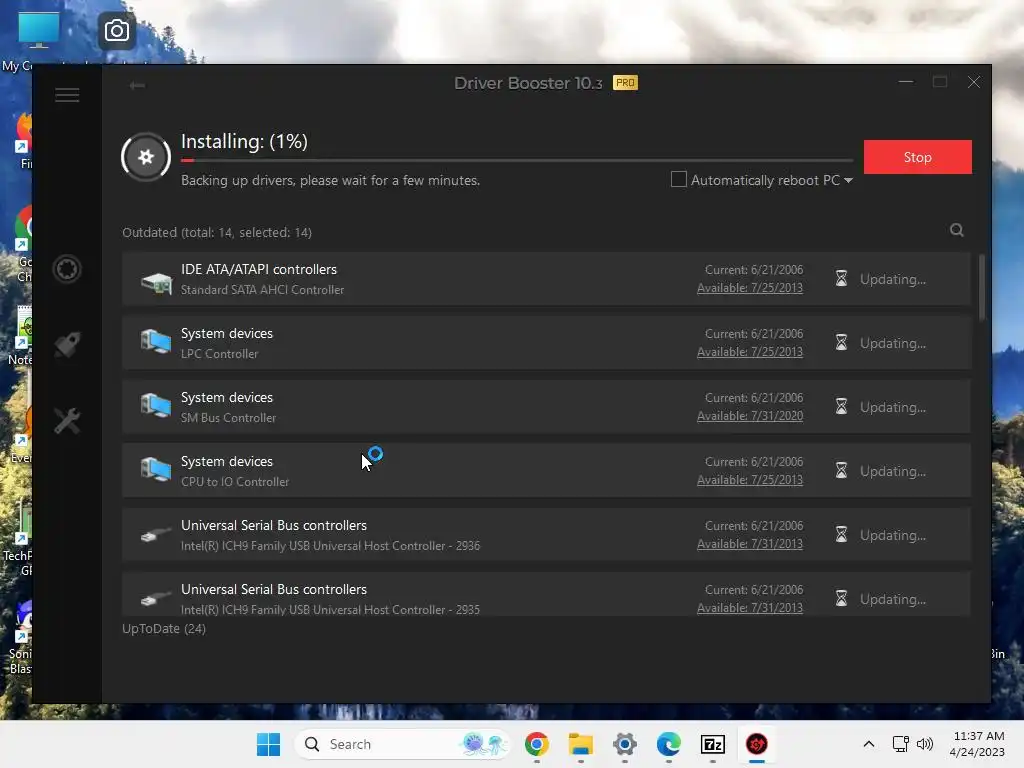Viewport: 1024px width, 768px height.
Task: Open File Explorer from taskbar
Action: coord(581,744)
